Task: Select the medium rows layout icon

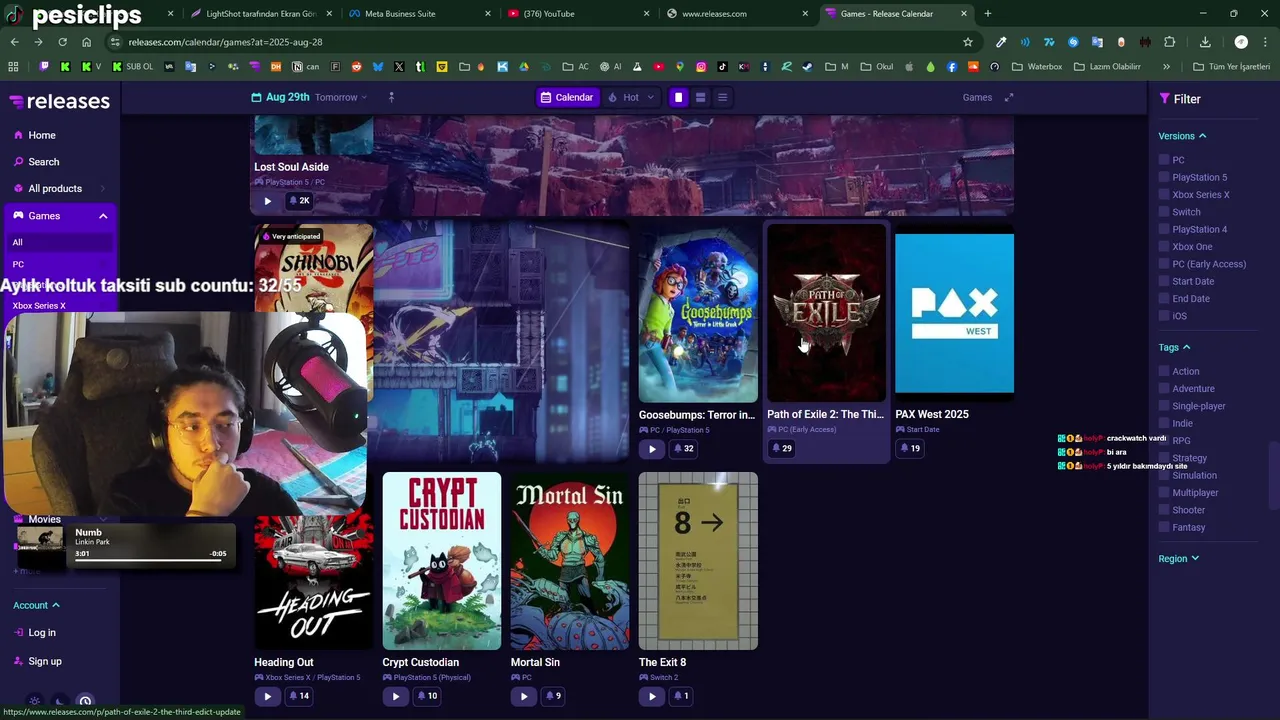Action: (x=700, y=97)
